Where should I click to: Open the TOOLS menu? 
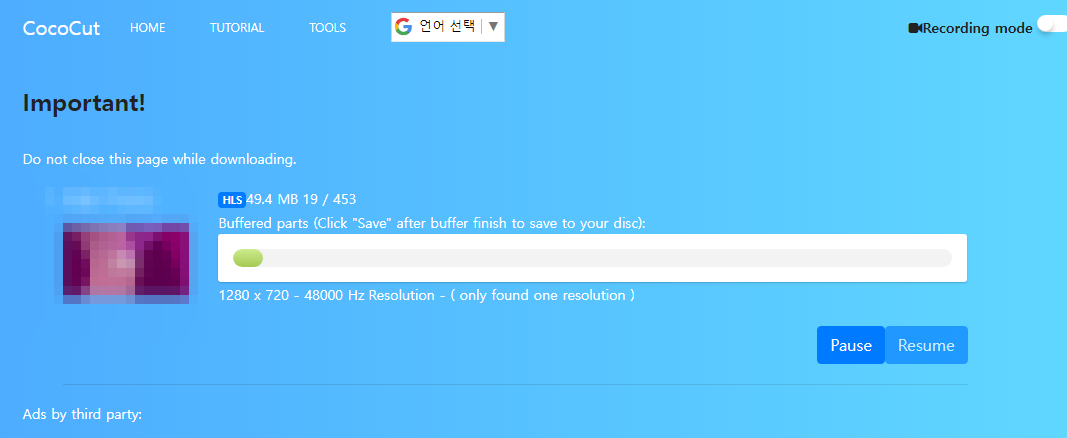(327, 28)
